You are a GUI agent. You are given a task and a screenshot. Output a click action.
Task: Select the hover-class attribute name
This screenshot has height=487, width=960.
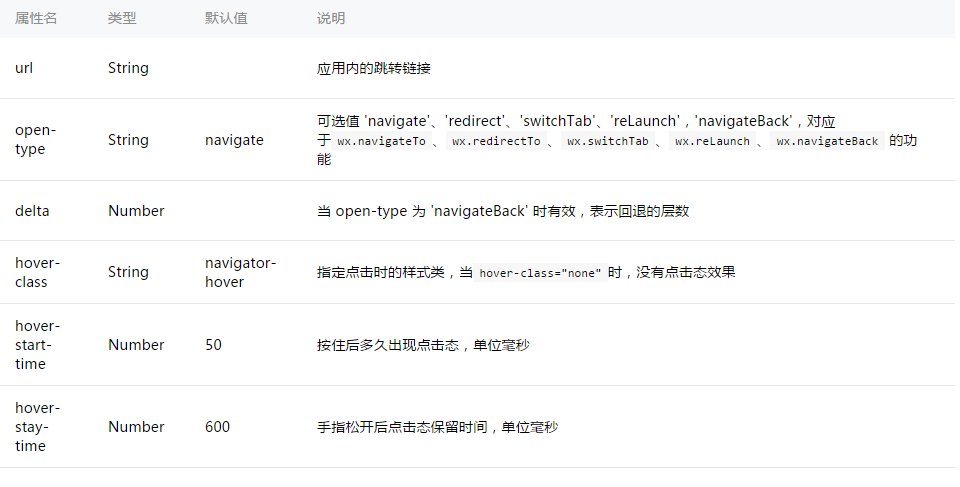[x=37, y=273]
